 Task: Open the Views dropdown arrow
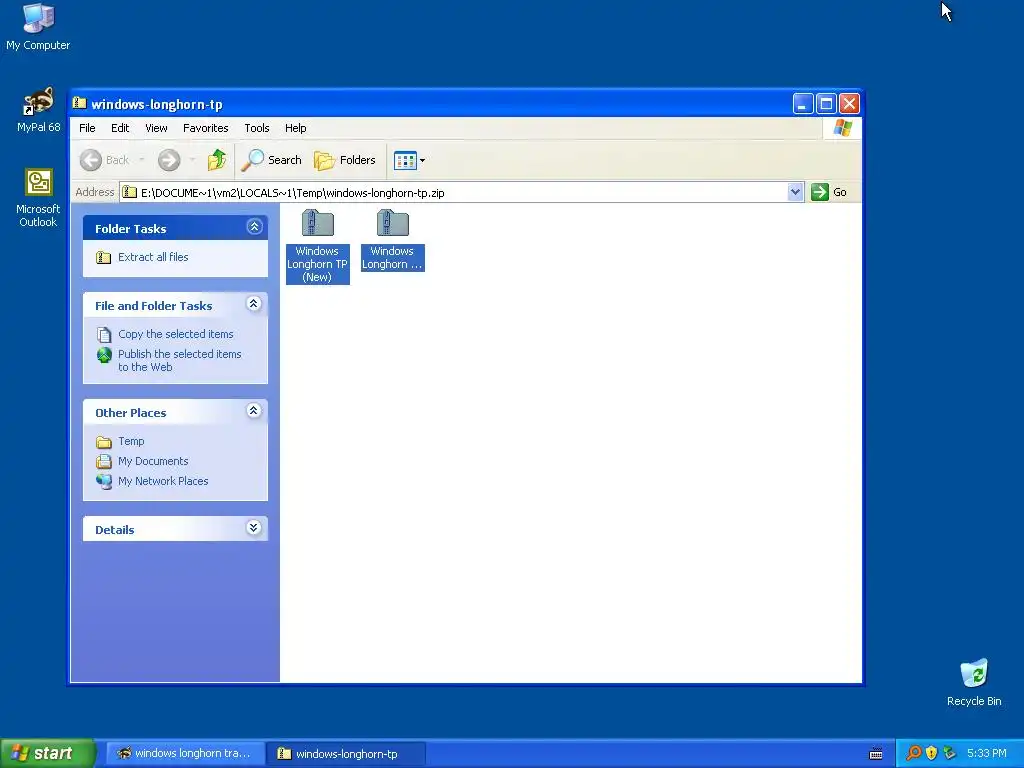click(423, 160)
